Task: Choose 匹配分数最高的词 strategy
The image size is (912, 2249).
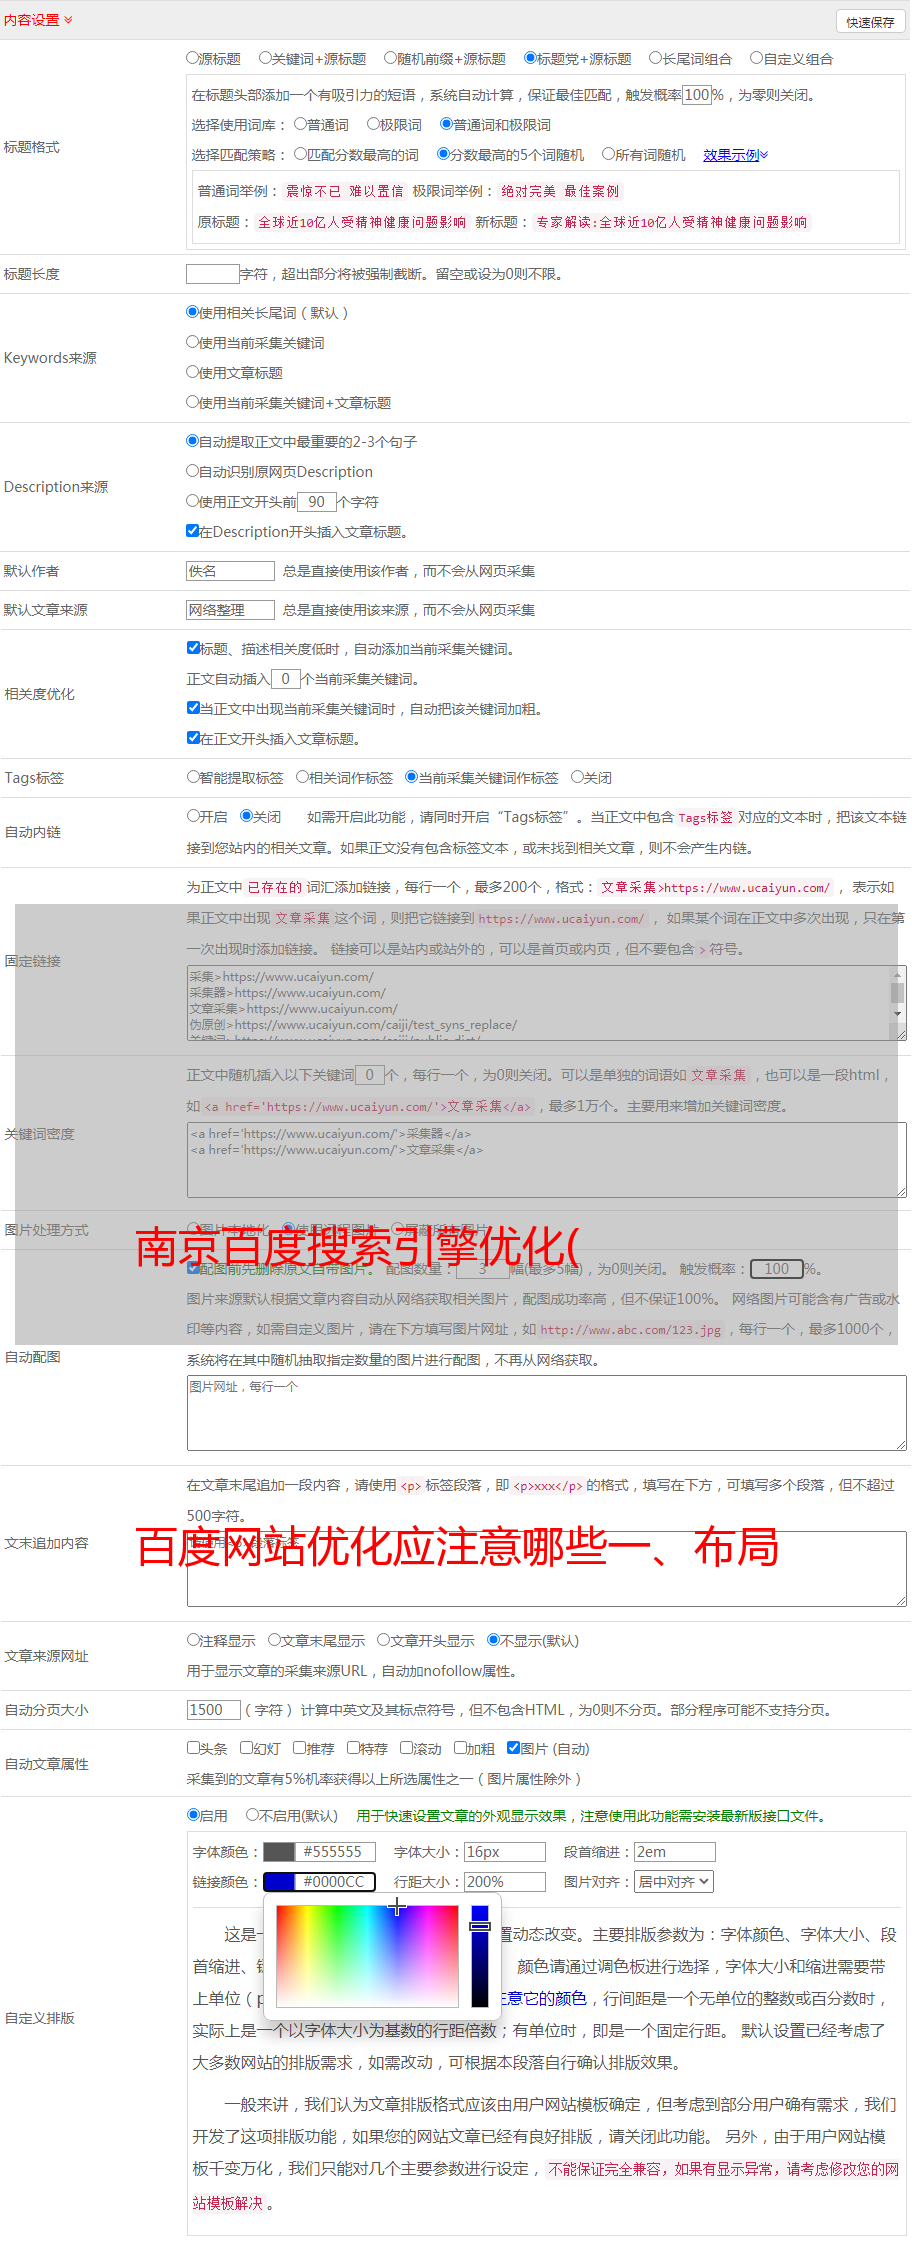Action: click(x=300, y=154)
